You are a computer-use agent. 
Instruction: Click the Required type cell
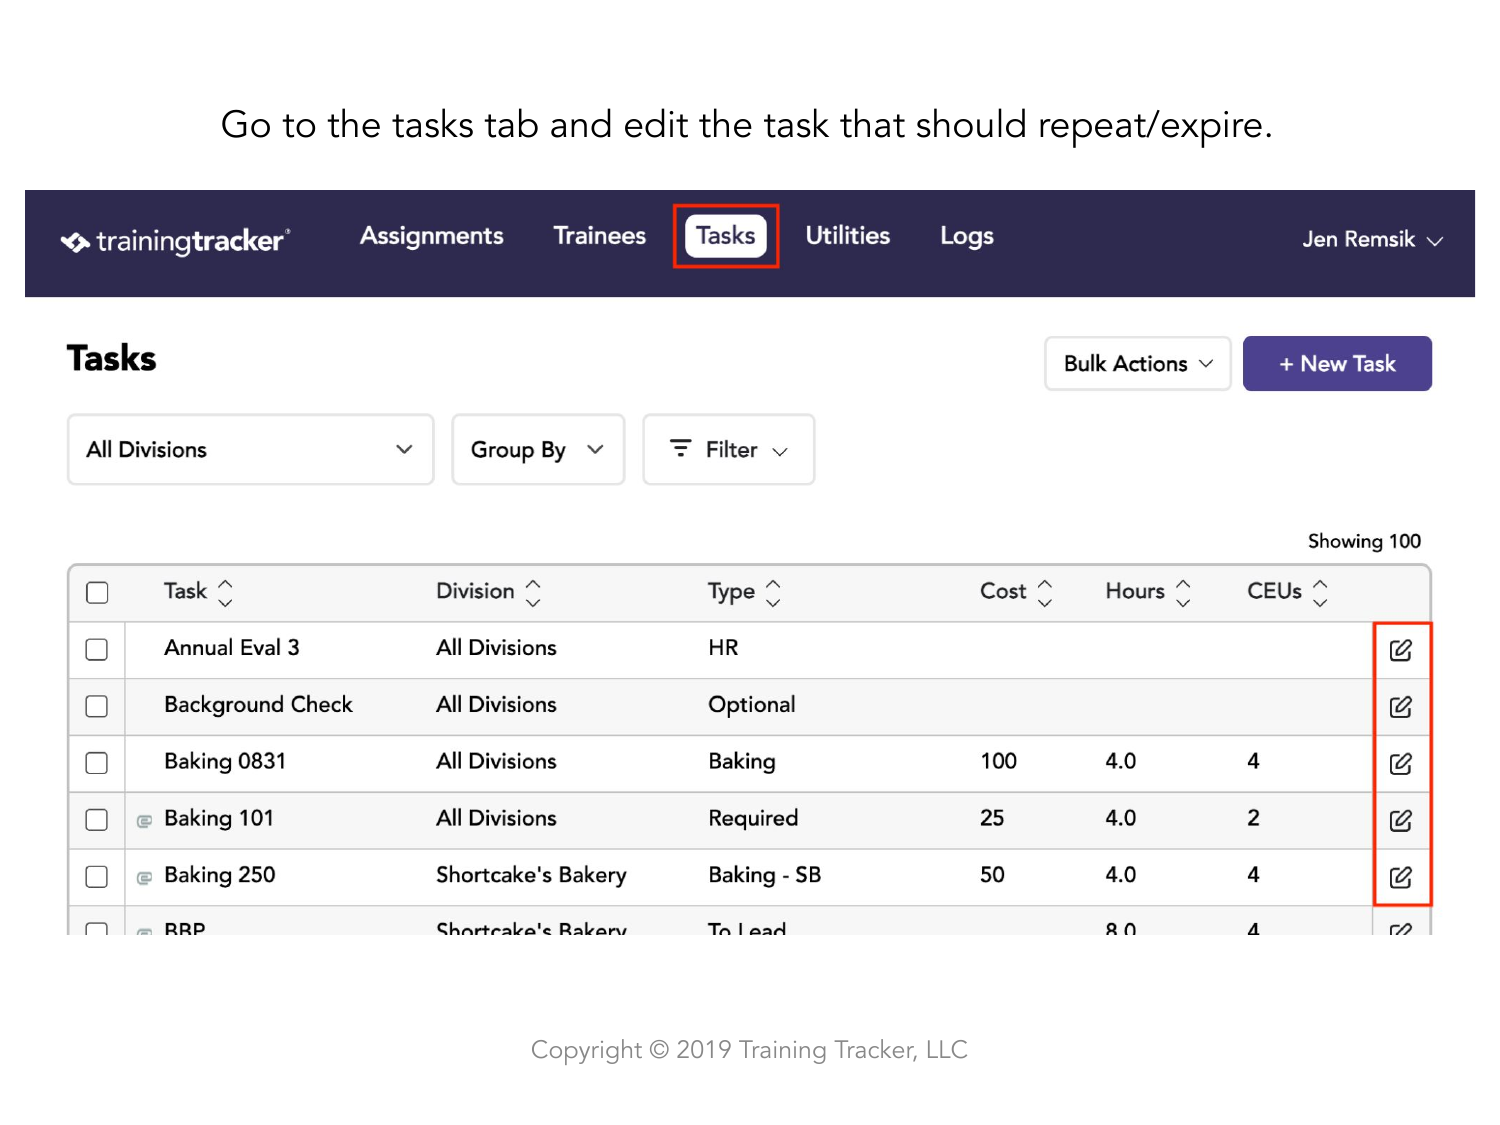tap(753, 819)
